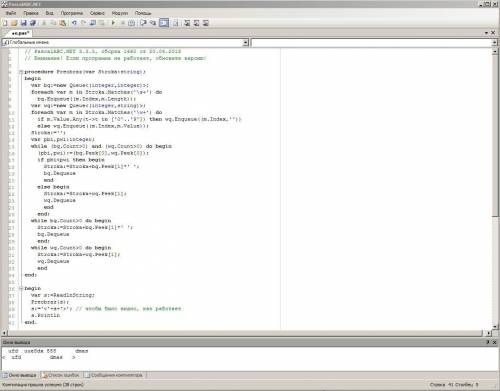Click the New file toolbar icon
This screenshot has height=391, width=500.
pyautogui.click(x=5, y=23)
